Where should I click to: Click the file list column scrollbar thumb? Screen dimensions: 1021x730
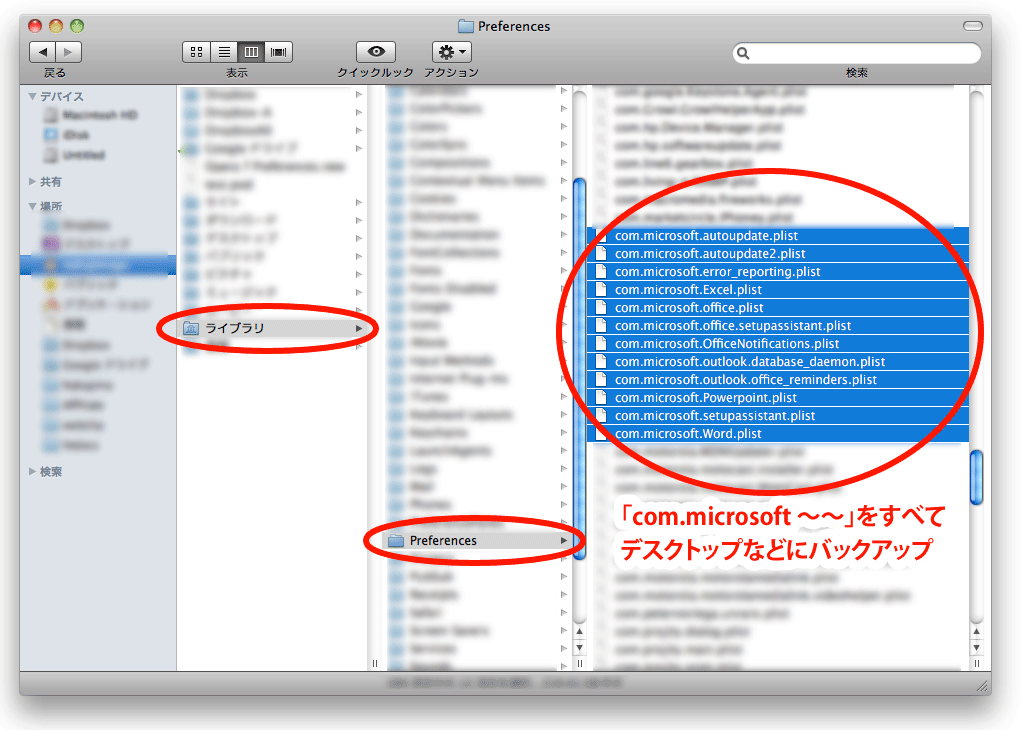[976, 477]
